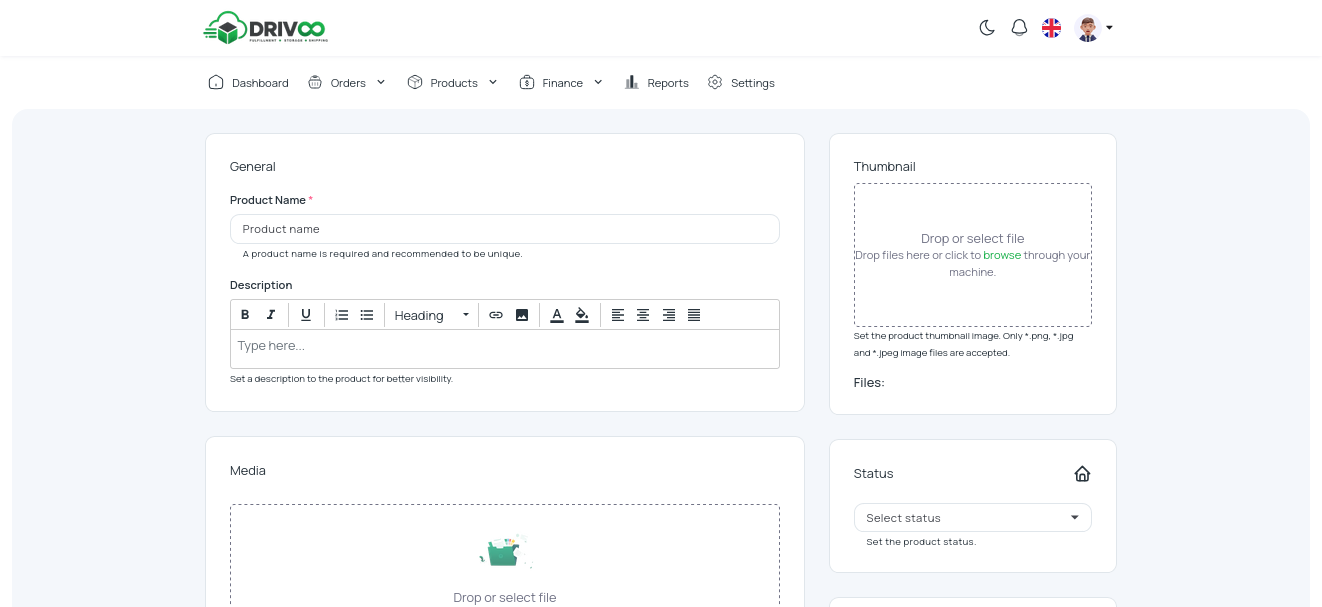Click the Dashboard home icon
This screenshot has height=607, width=1322.
[216, 82]
